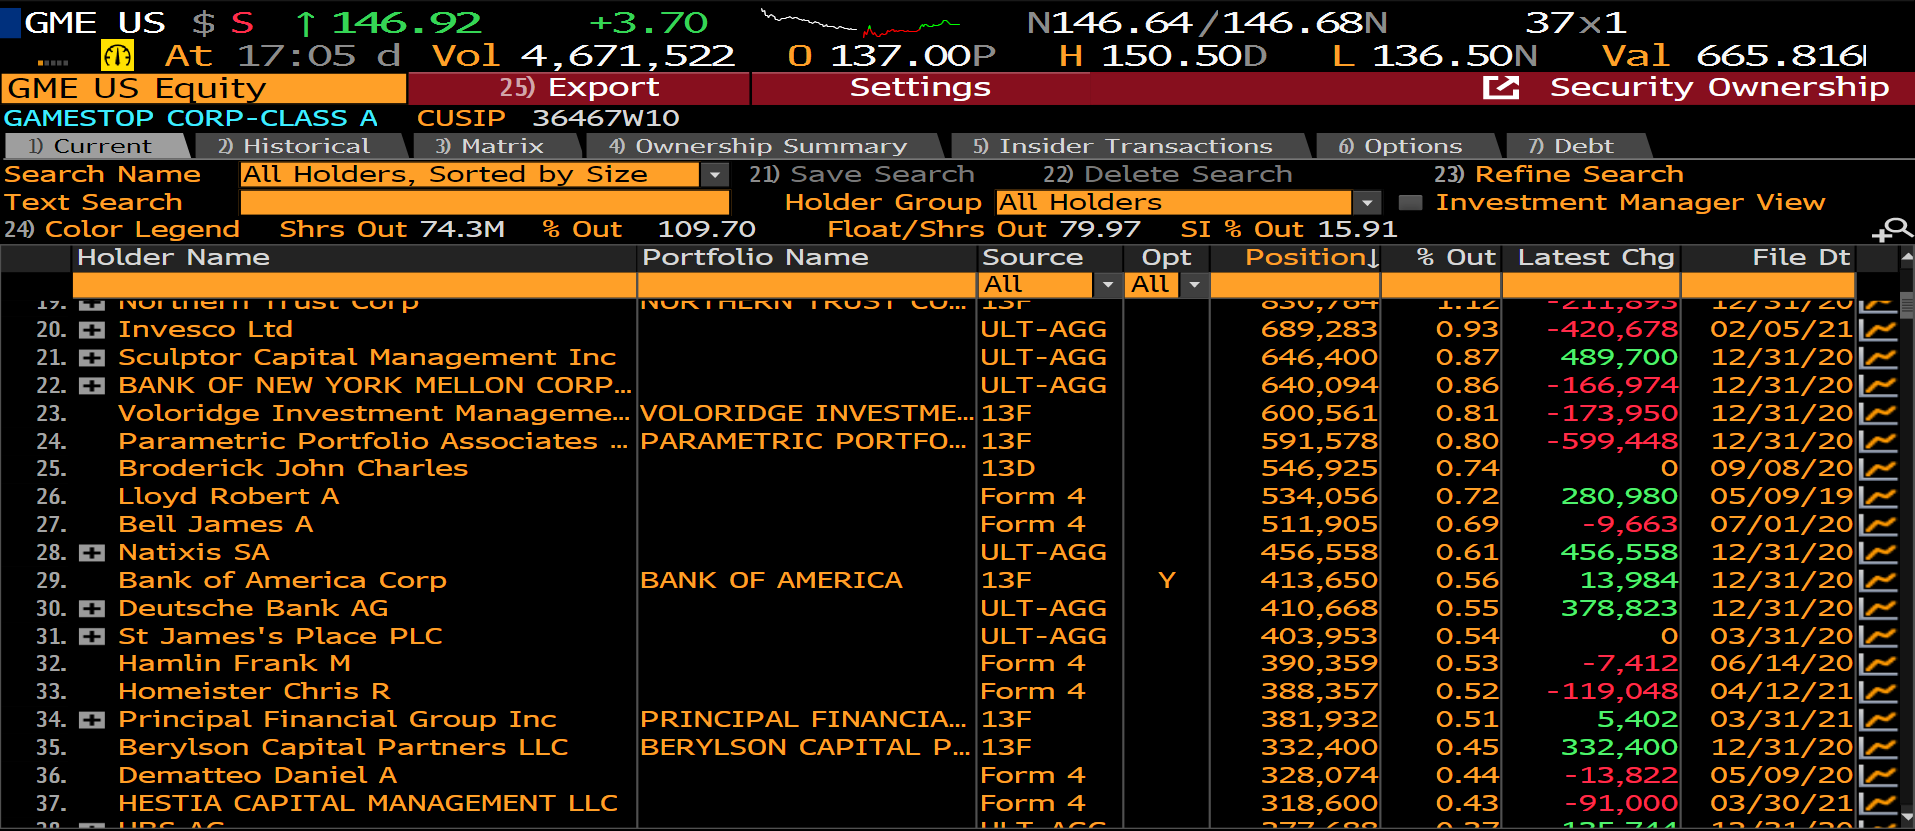Select holder Berylson Capital Partners LLC
The width and height of the screenshot is (1915, 831).
point(343,747)
